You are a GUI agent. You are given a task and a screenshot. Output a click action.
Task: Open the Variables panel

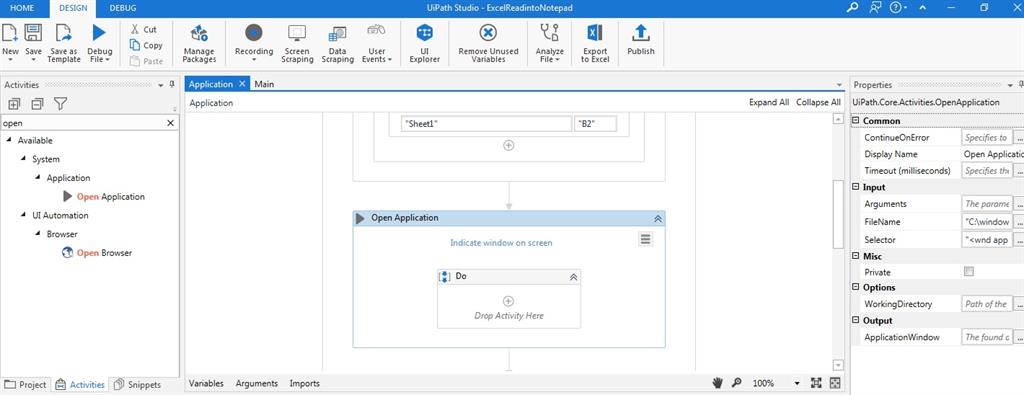pos(206,383)
